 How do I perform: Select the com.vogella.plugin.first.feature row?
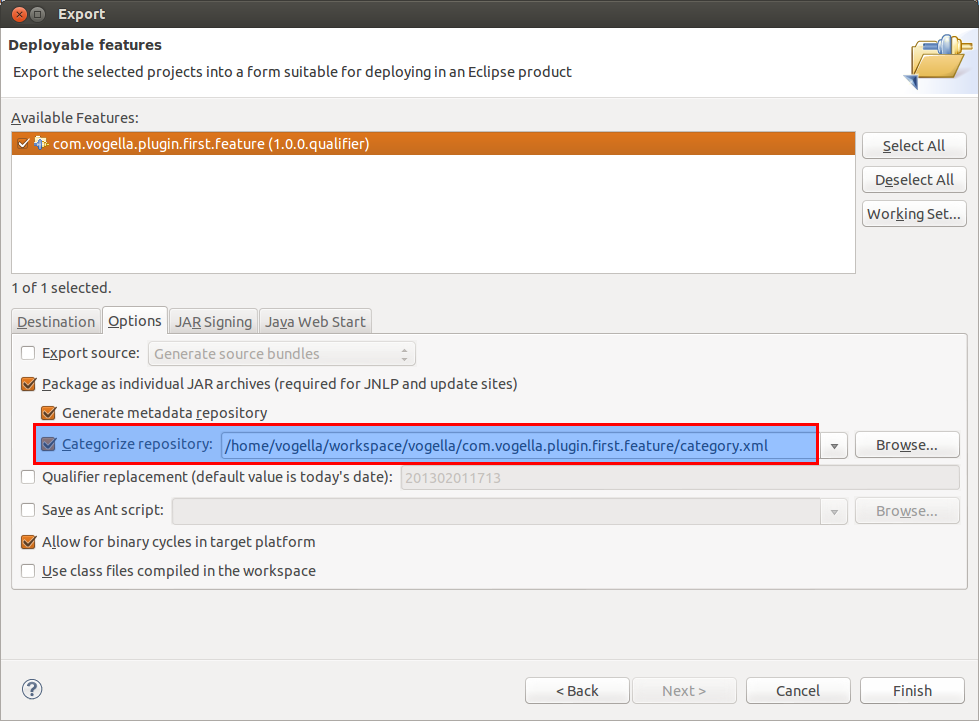pos(433,144)
